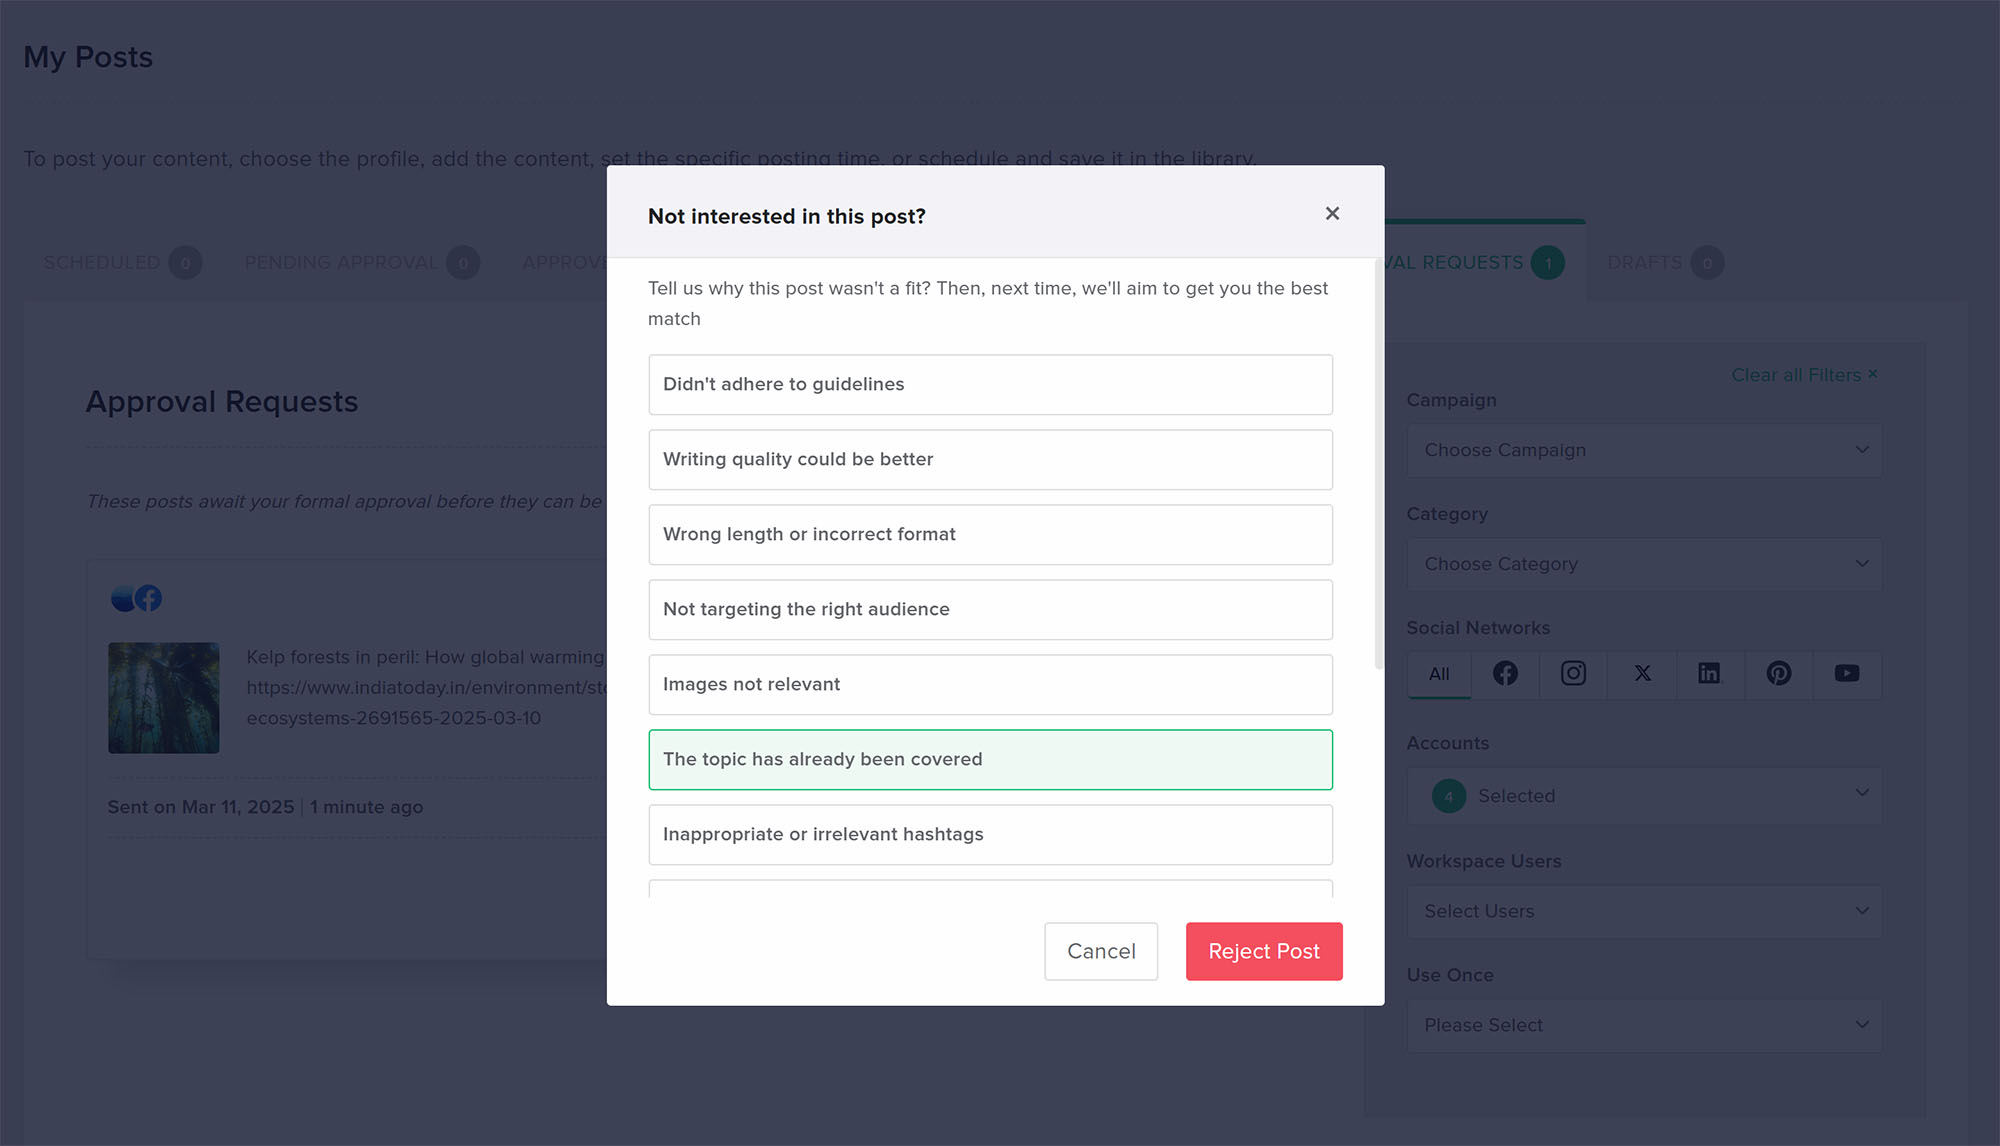Click the Facebook profile avatar on post
Image resolution: width=2000 pixels, height=1146 pixels.
coord(148,598)
